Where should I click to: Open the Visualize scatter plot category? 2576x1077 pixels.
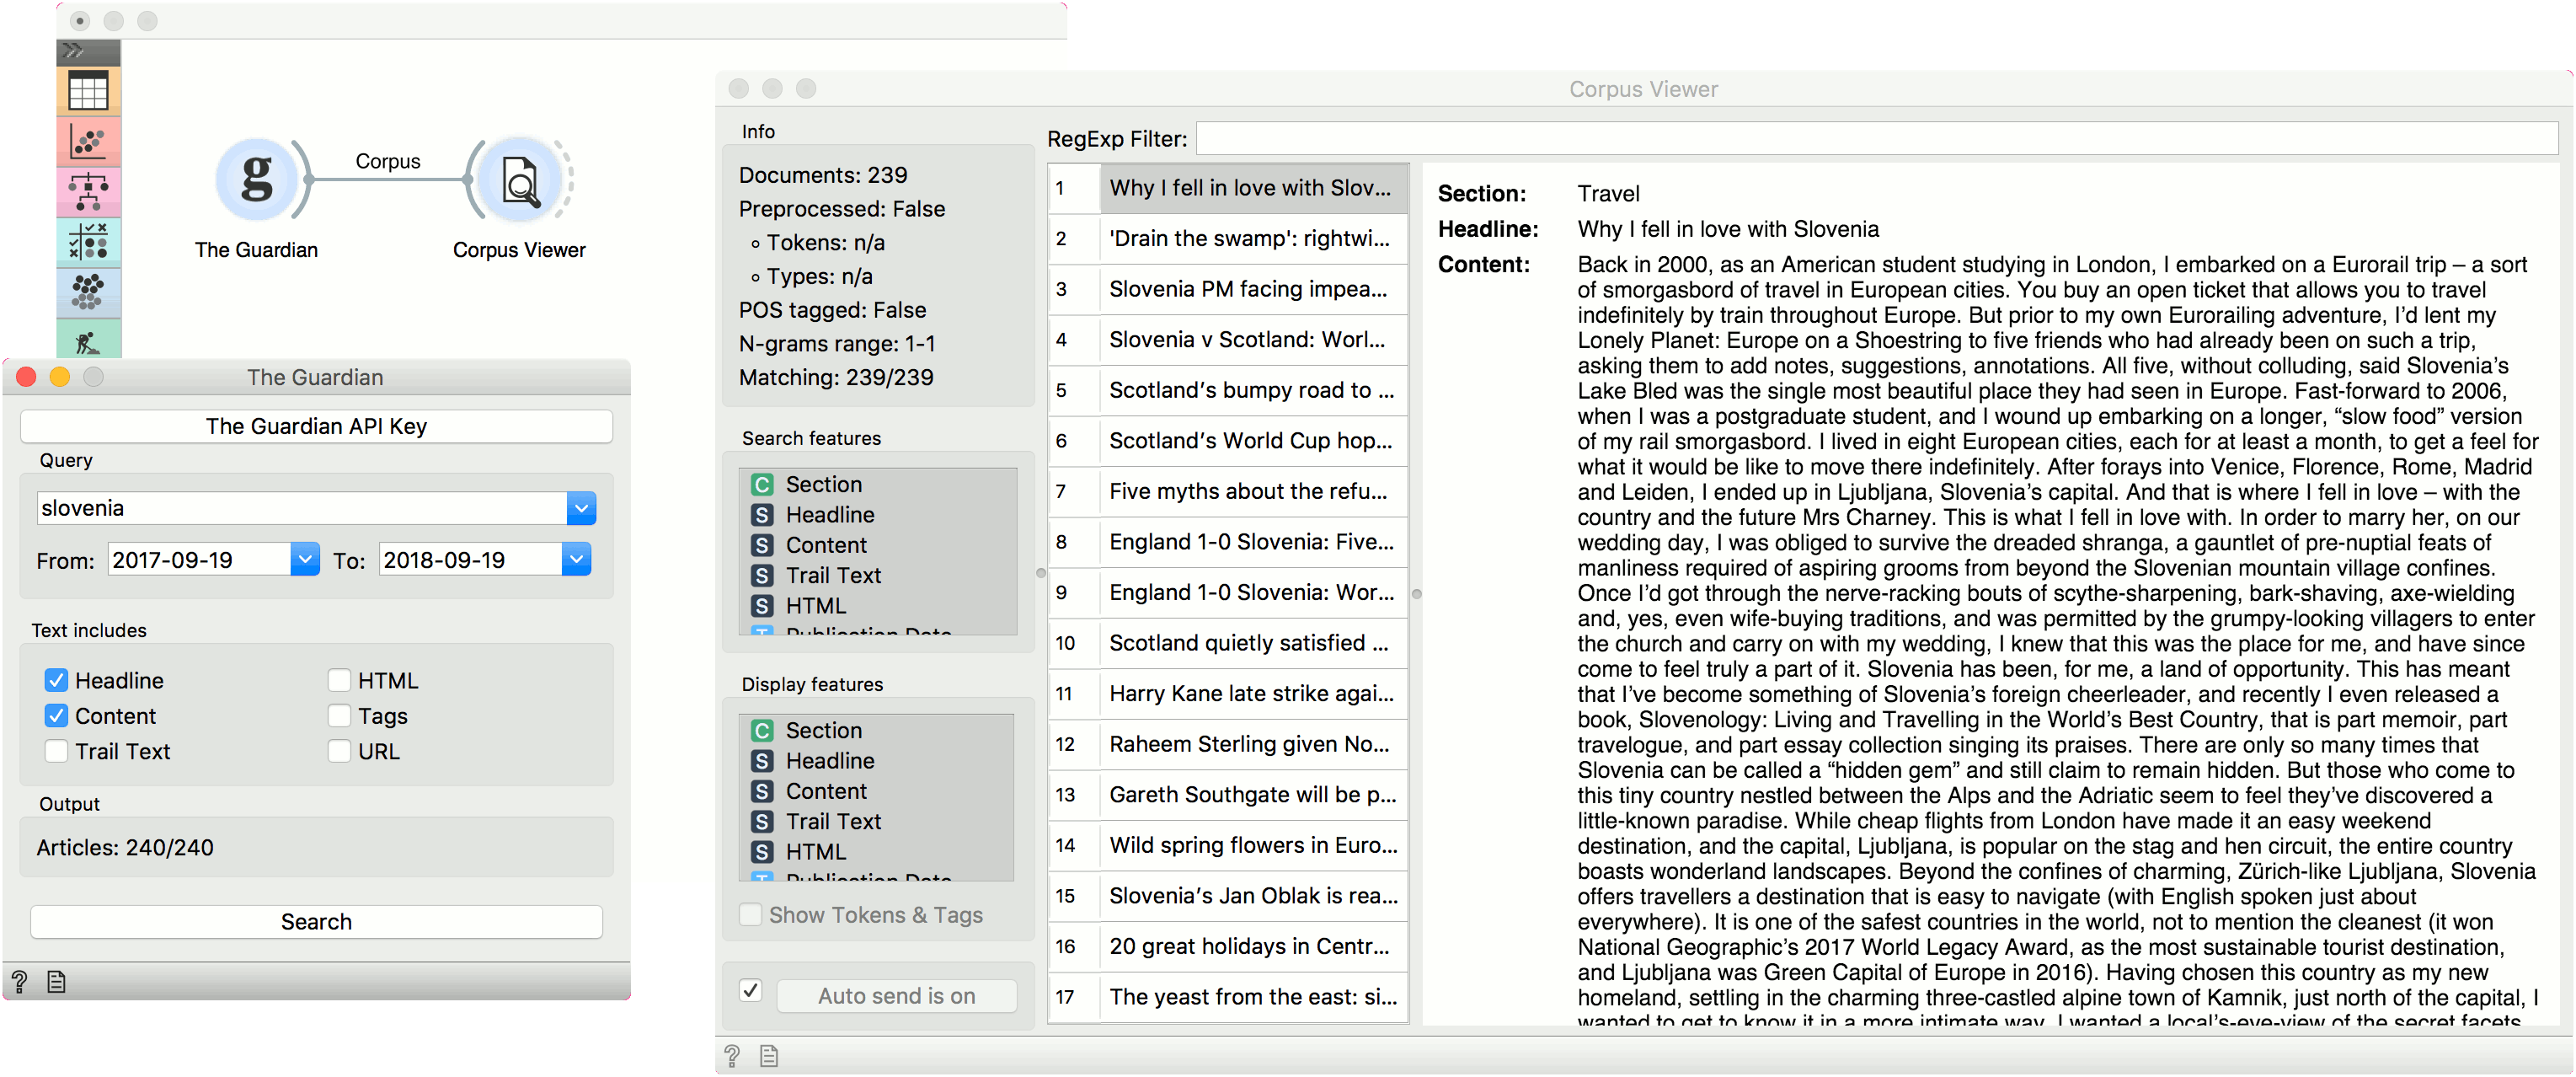pyautogui.click(x=88, y=142)
